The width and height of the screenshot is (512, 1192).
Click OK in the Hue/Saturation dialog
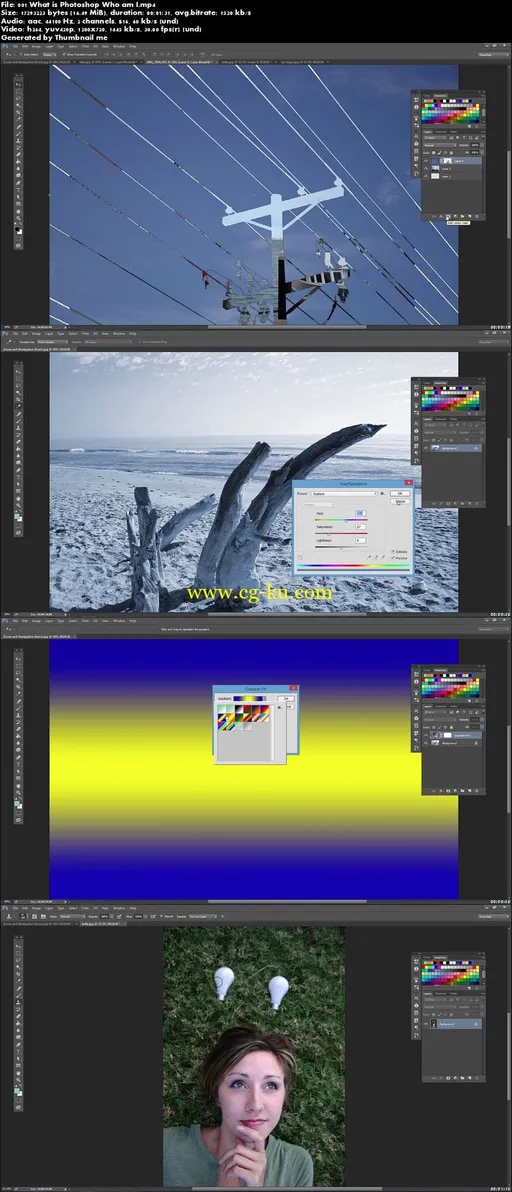400,493
